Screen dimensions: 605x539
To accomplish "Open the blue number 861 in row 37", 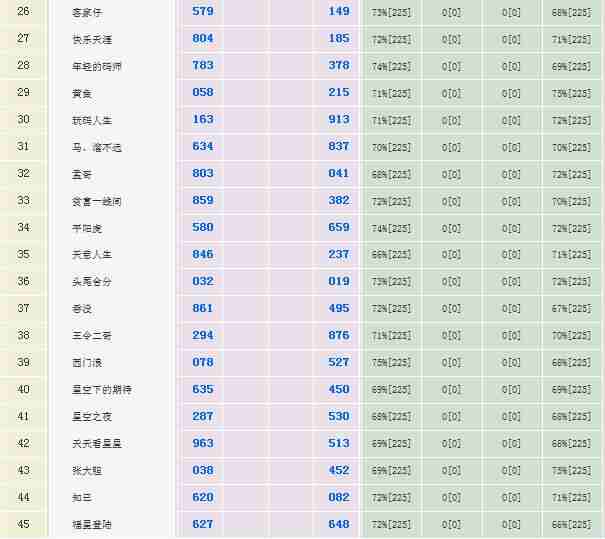I will pos(203,309).
